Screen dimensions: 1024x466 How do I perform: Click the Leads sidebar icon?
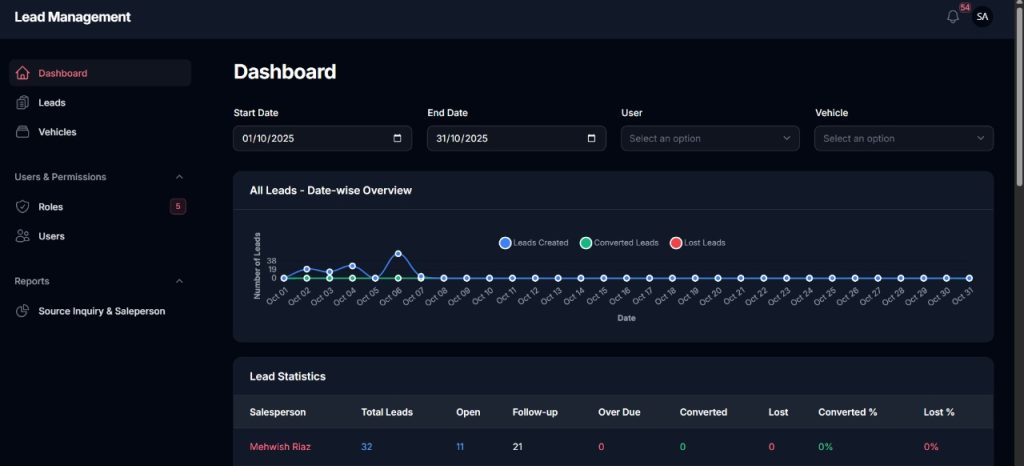tap(23, 103)
